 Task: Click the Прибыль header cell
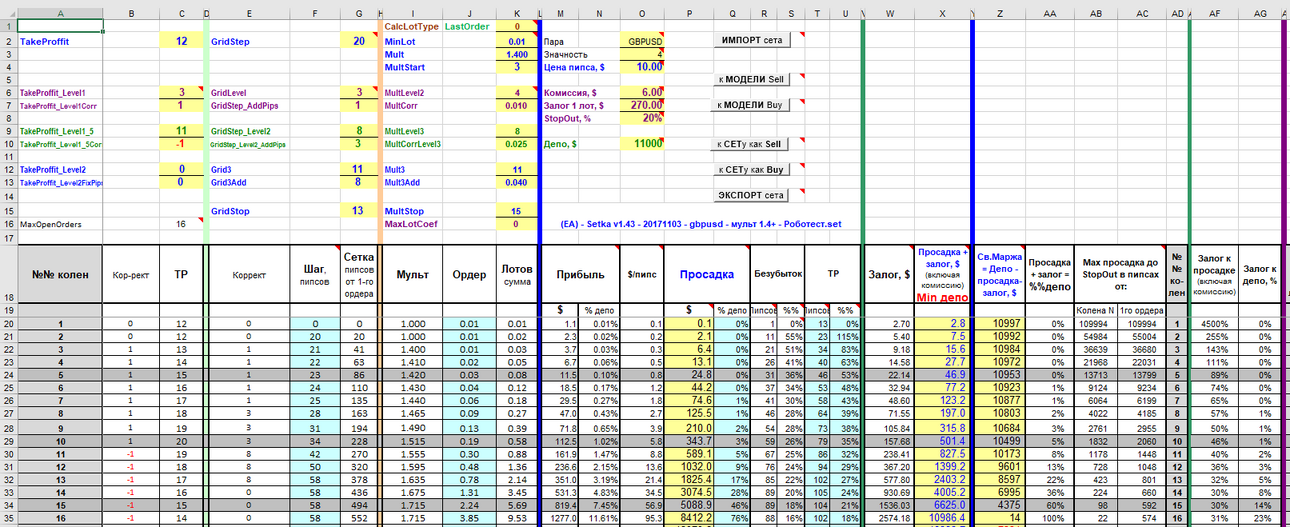pos(580,273)
